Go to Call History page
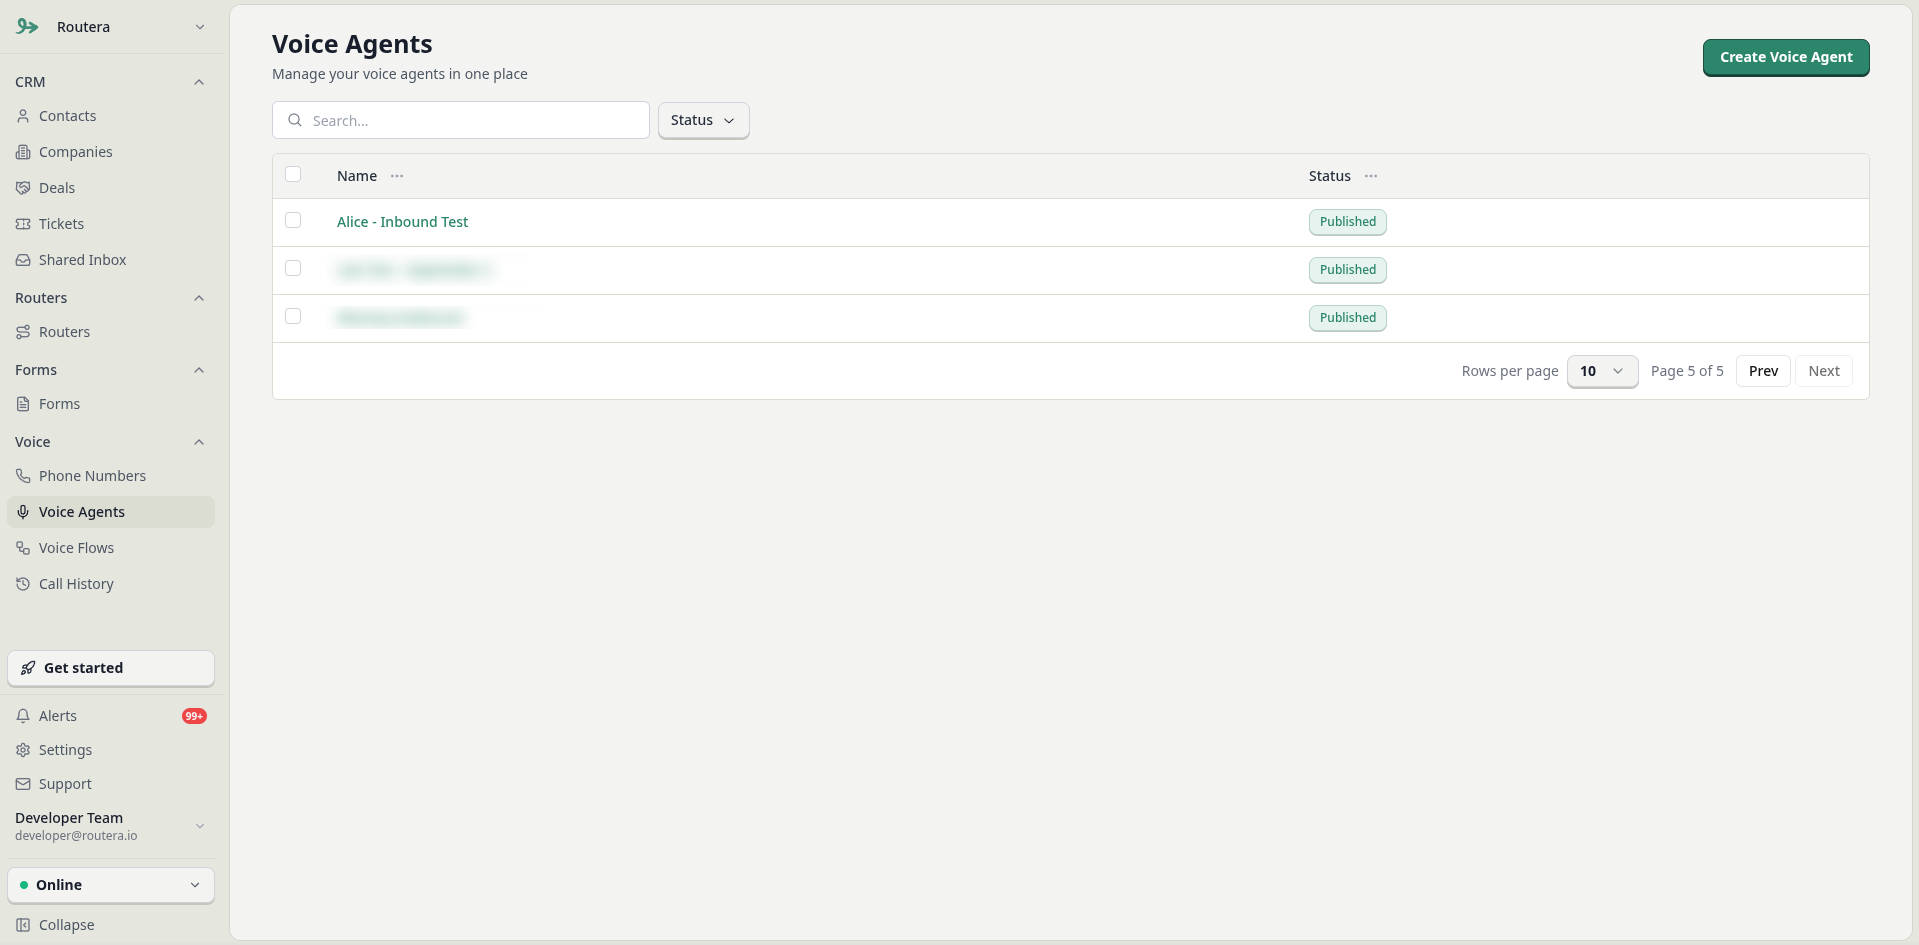The image size is (1919, 945). [76, 584]
